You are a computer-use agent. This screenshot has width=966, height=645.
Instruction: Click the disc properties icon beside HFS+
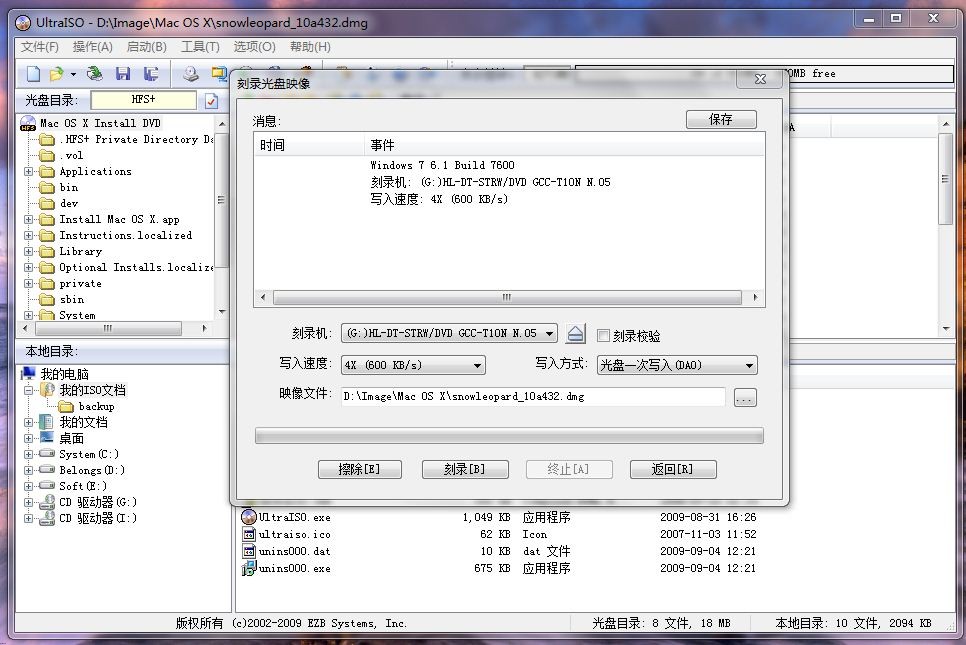click(211, 100)
